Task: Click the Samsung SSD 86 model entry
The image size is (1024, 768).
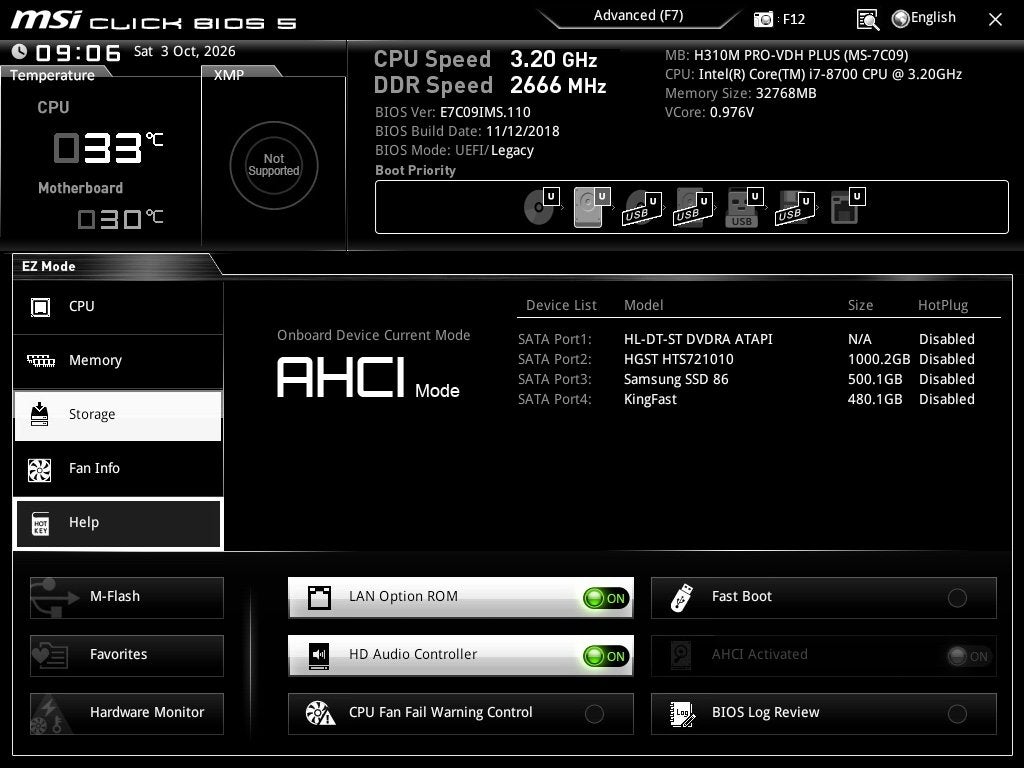Action: [676, 379]
